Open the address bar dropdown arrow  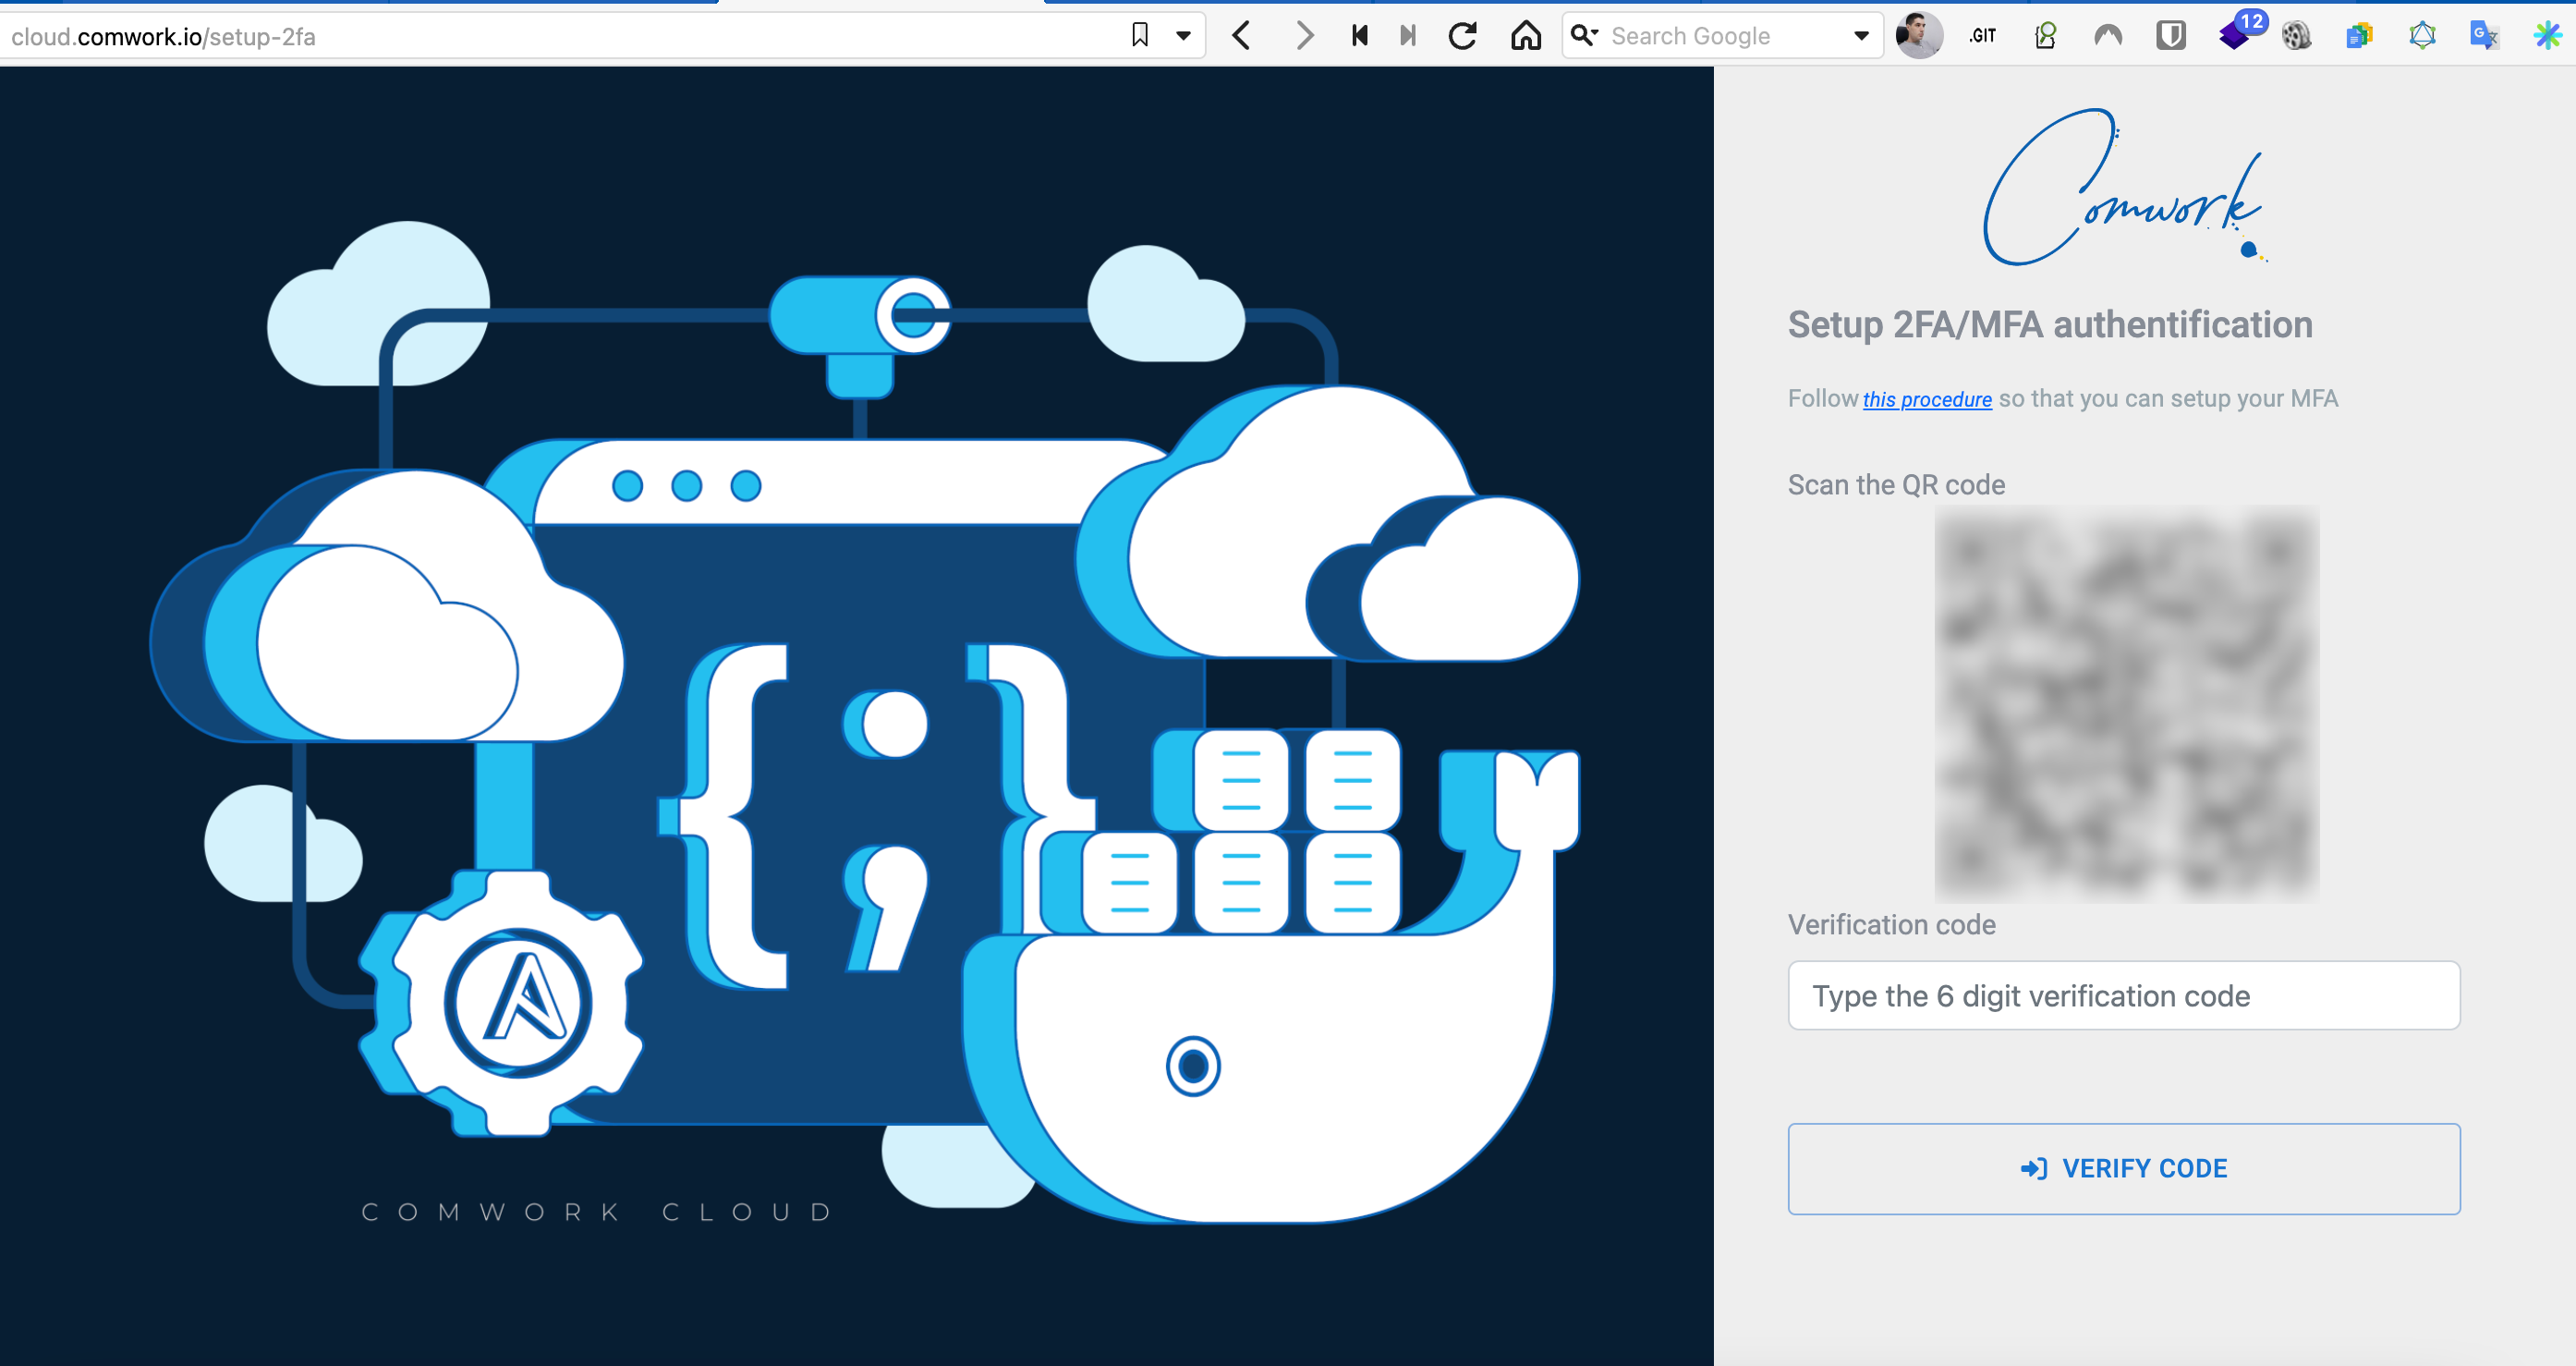pyautogui.click(x=1184, y=36)
